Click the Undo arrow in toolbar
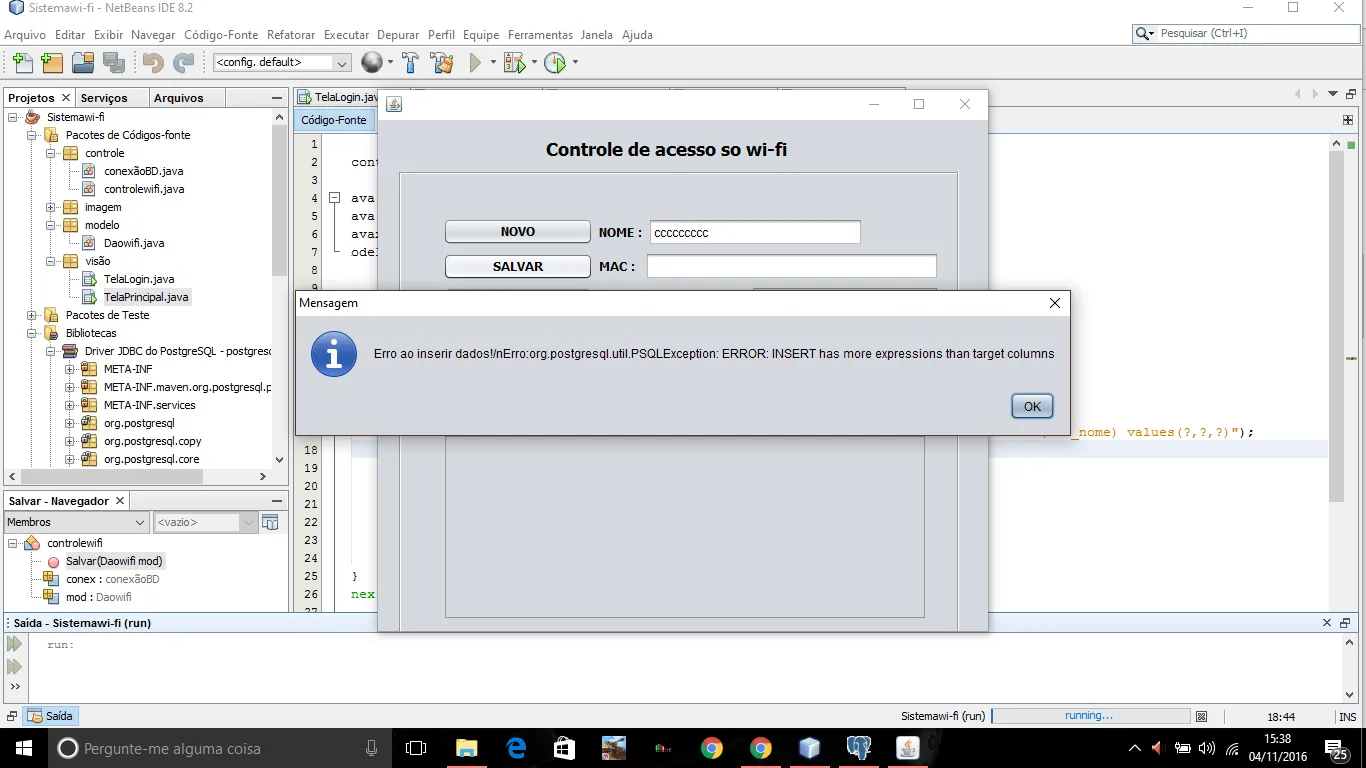The width and height of the screenshot is (1366, 768). tap(152, 62)
